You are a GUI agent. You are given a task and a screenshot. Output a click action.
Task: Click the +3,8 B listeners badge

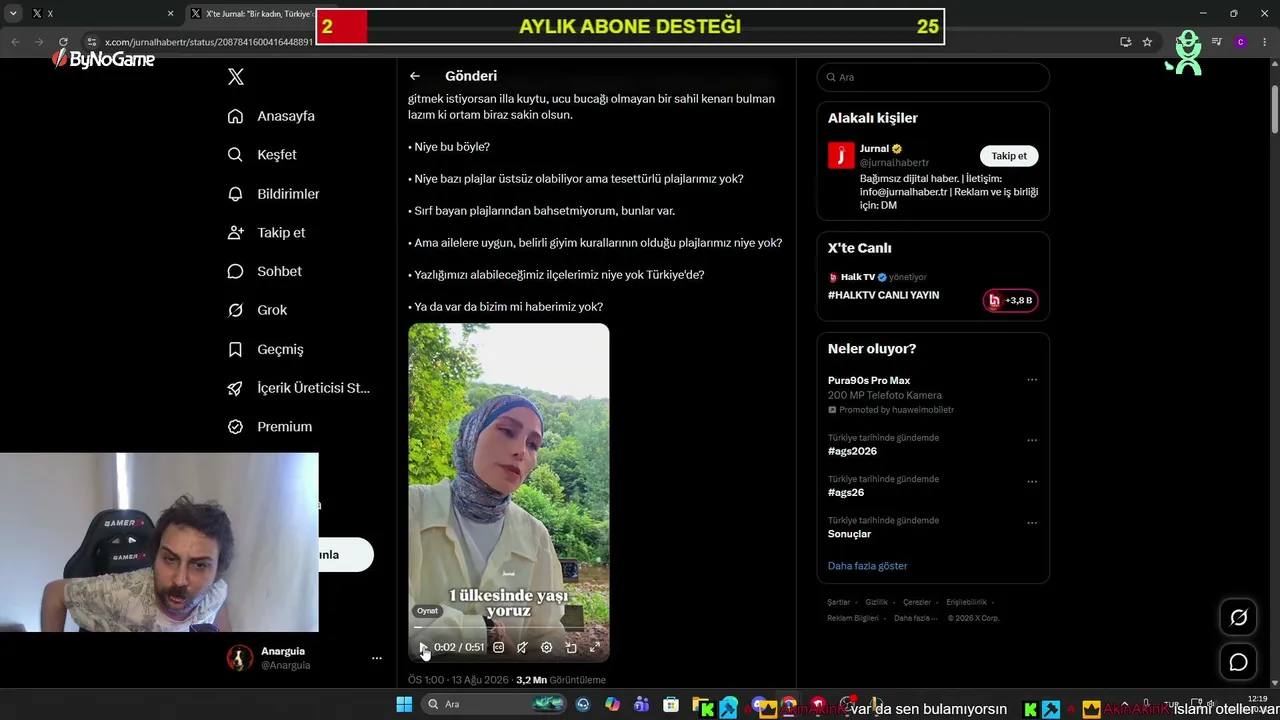1011,300
